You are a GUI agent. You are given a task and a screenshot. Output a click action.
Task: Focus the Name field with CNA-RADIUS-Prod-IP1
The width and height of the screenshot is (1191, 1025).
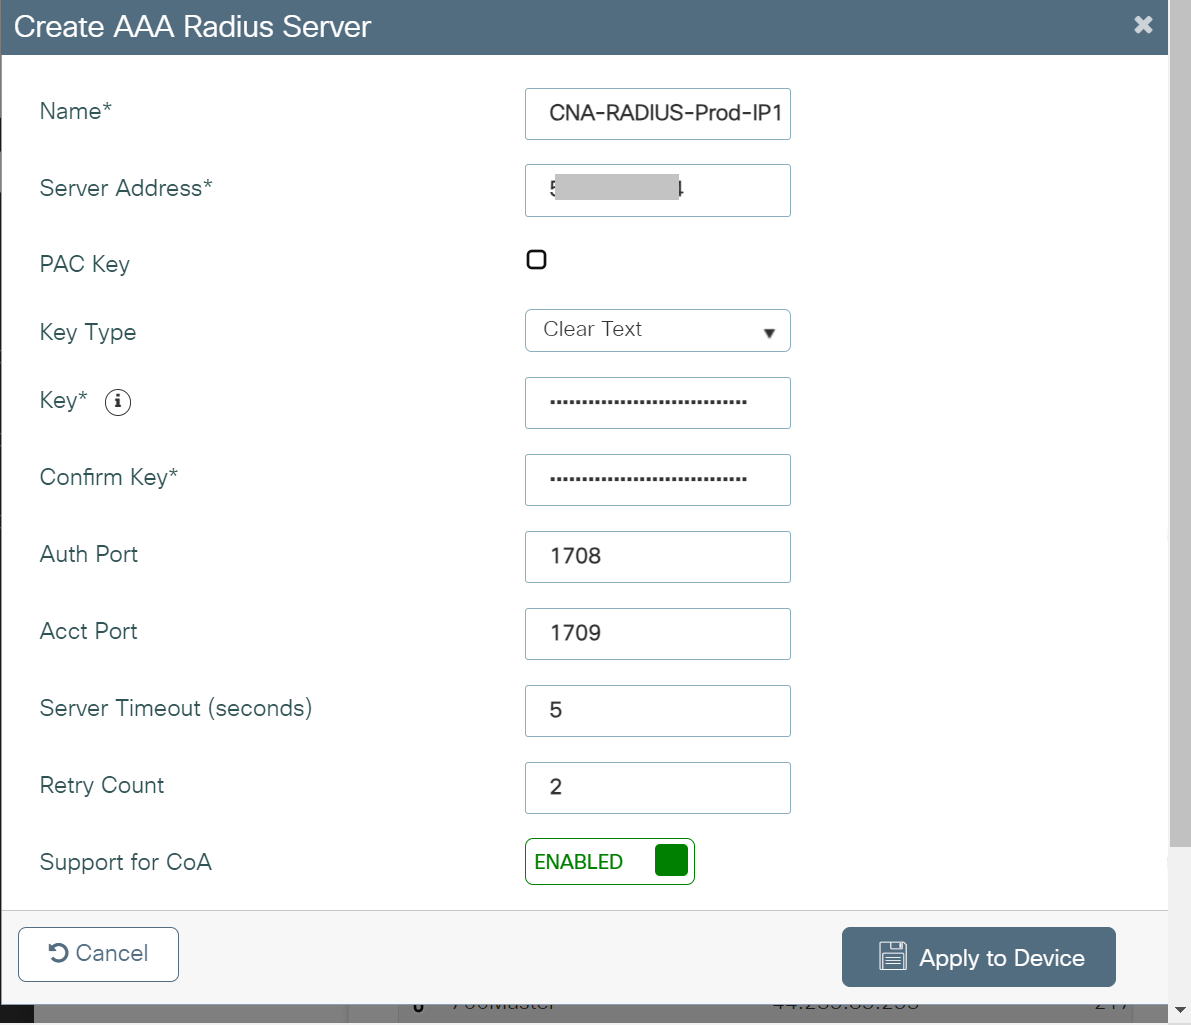click(657, 114)
